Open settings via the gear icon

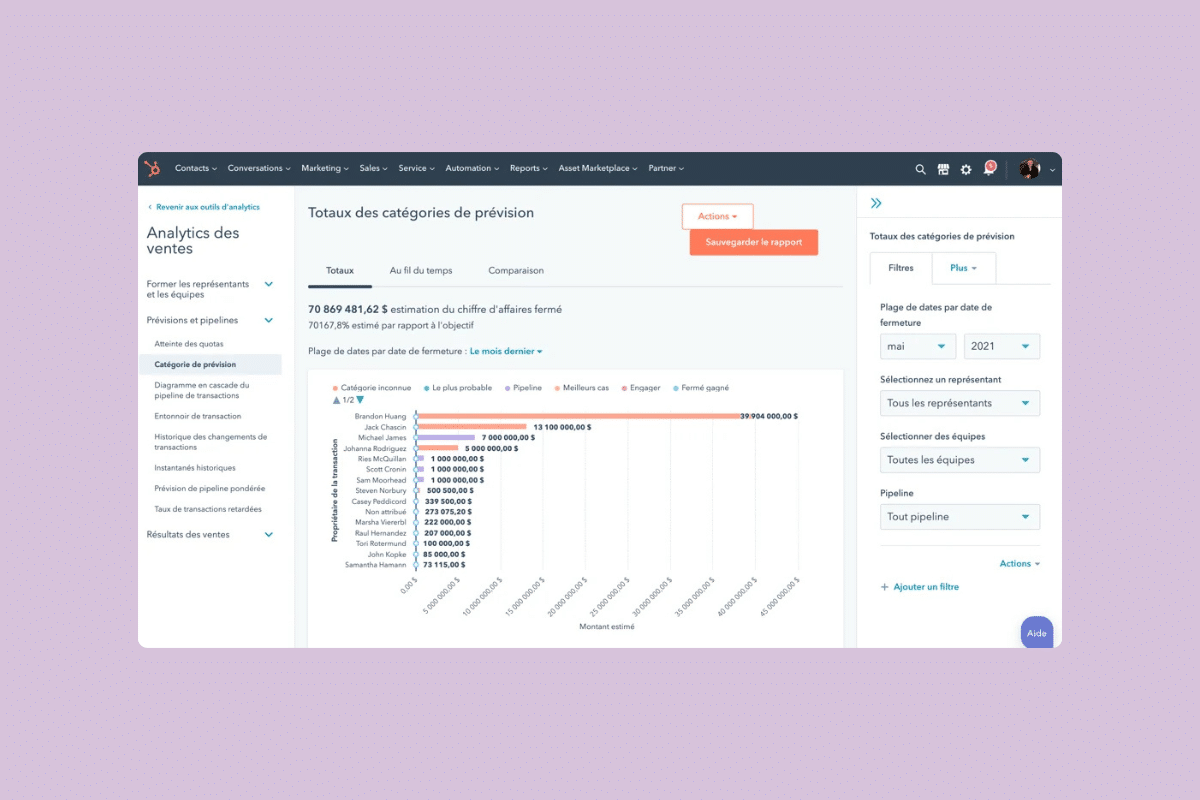coord(966,170)
